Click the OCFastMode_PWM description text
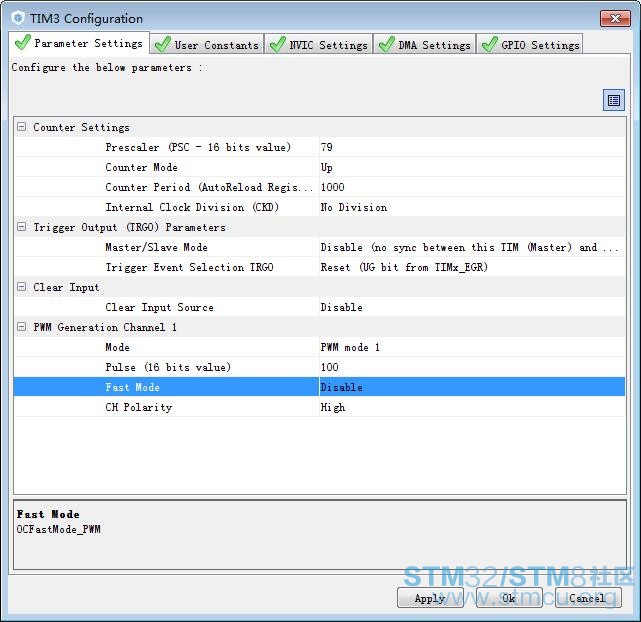Screen dimensions: 641x622 pos(58,529)
